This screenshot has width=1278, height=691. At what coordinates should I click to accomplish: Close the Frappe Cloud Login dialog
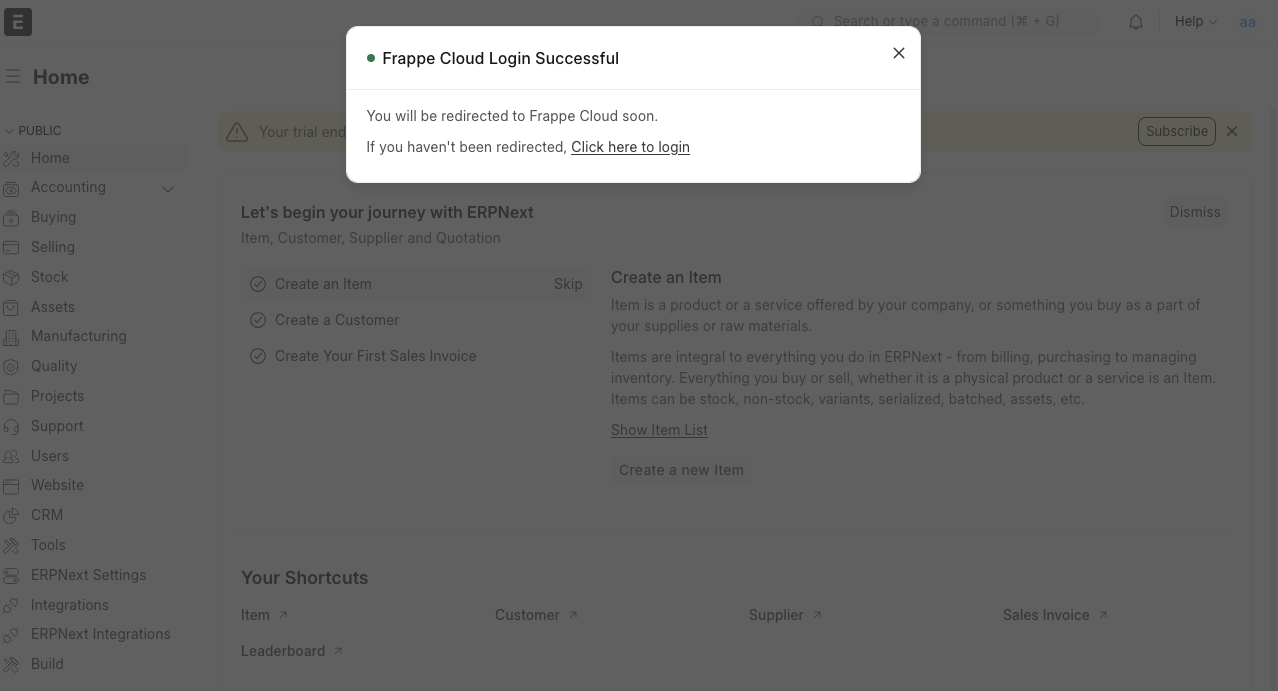pyautogui.click(x=899, y=53)
